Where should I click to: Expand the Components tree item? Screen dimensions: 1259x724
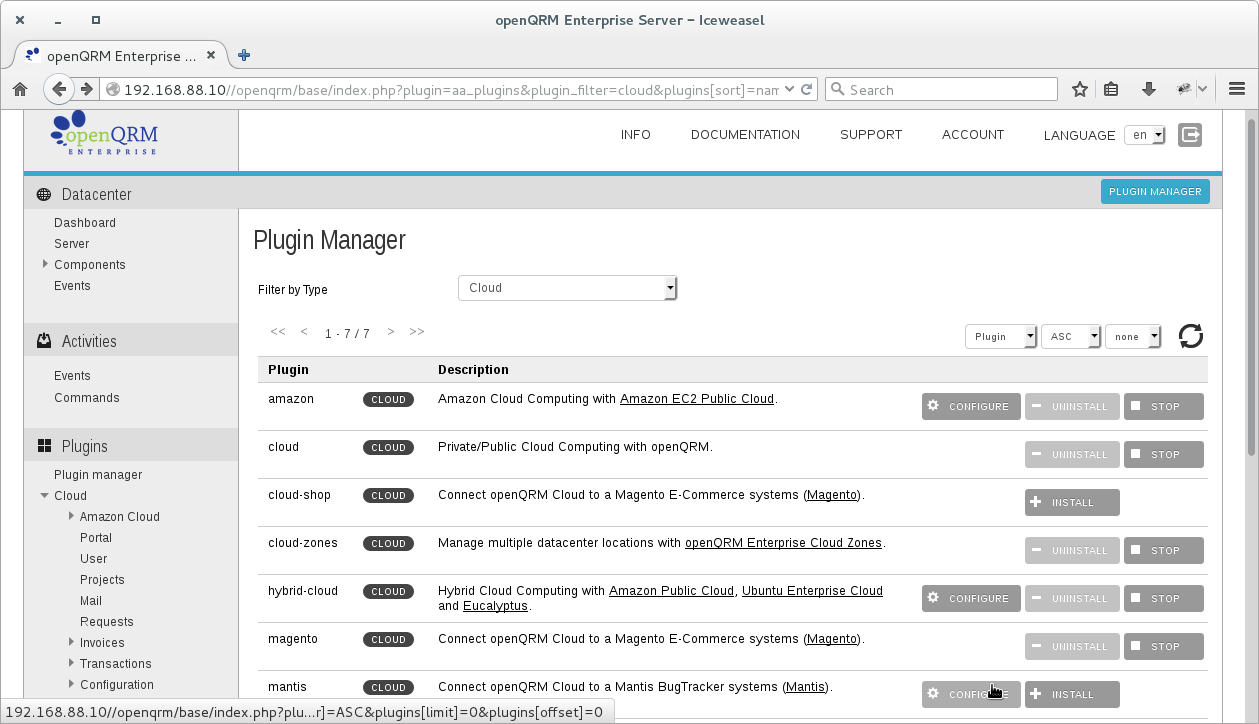[45, 264]
